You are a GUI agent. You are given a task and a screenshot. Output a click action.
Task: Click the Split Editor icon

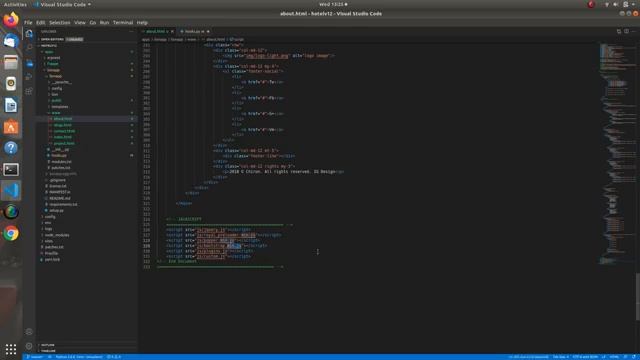pos(627,31)
